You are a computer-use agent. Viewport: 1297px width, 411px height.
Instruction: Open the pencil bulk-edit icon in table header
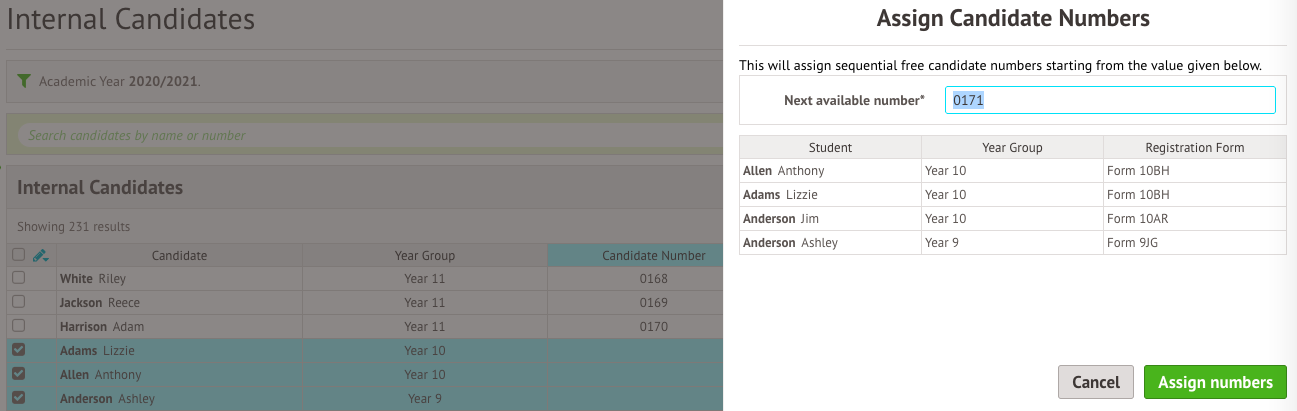[x=41, y=255]
